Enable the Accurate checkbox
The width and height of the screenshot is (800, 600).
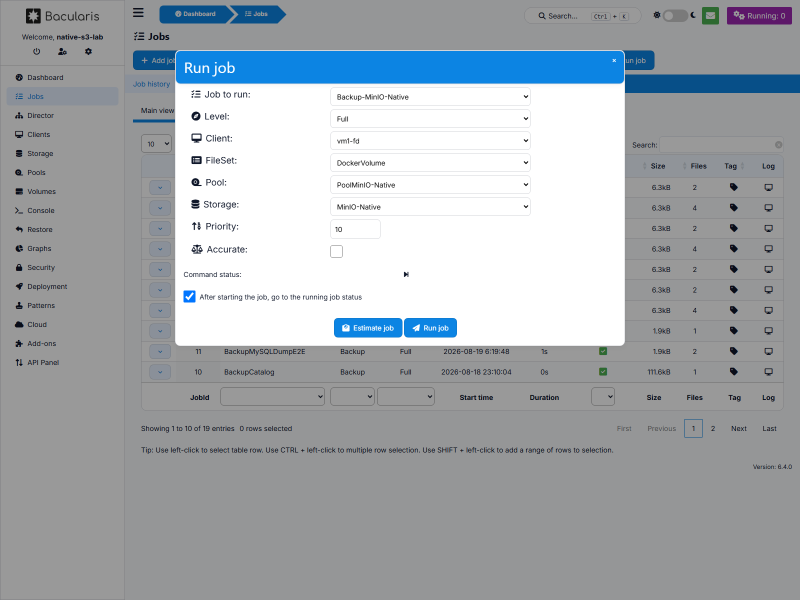(x=336, y=251)
